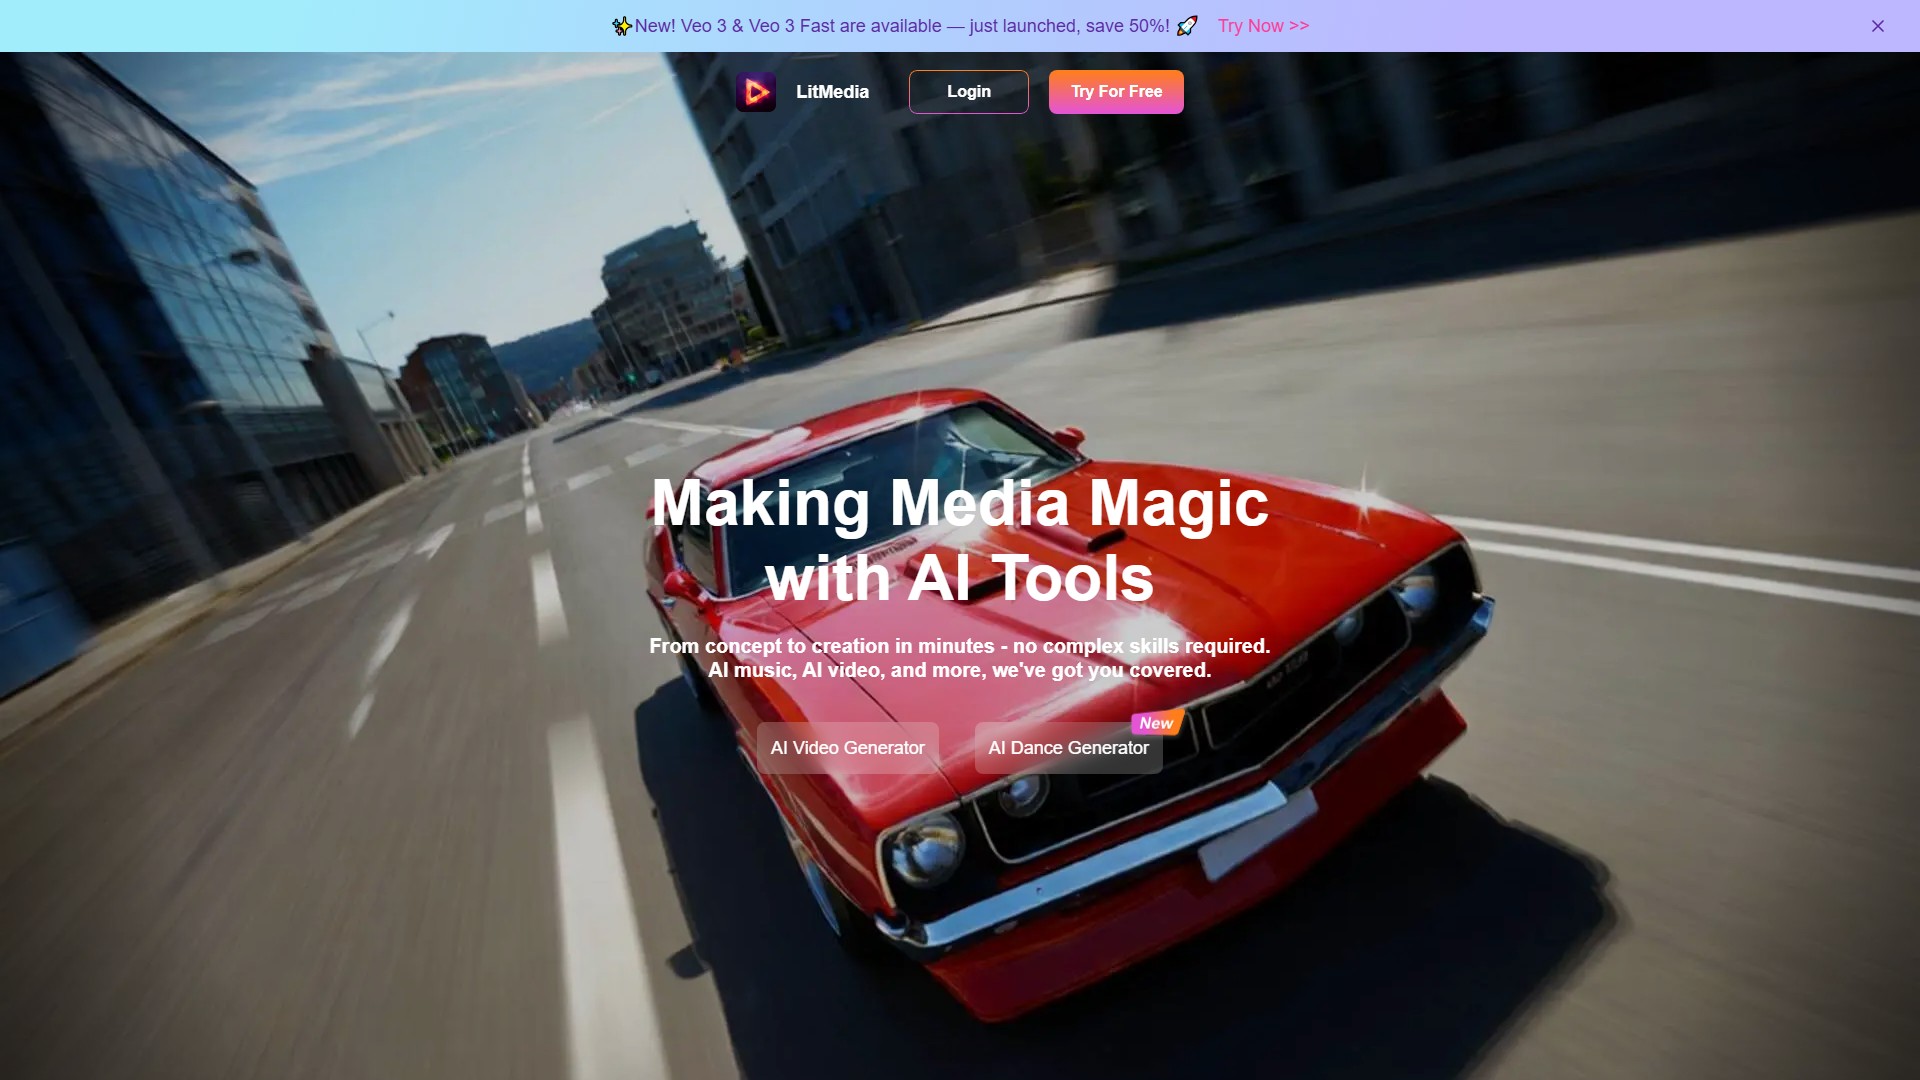This screenshot has width=1920, height=1080.
Task: Open AI Dance Generator
Action: coord(1068,748)
